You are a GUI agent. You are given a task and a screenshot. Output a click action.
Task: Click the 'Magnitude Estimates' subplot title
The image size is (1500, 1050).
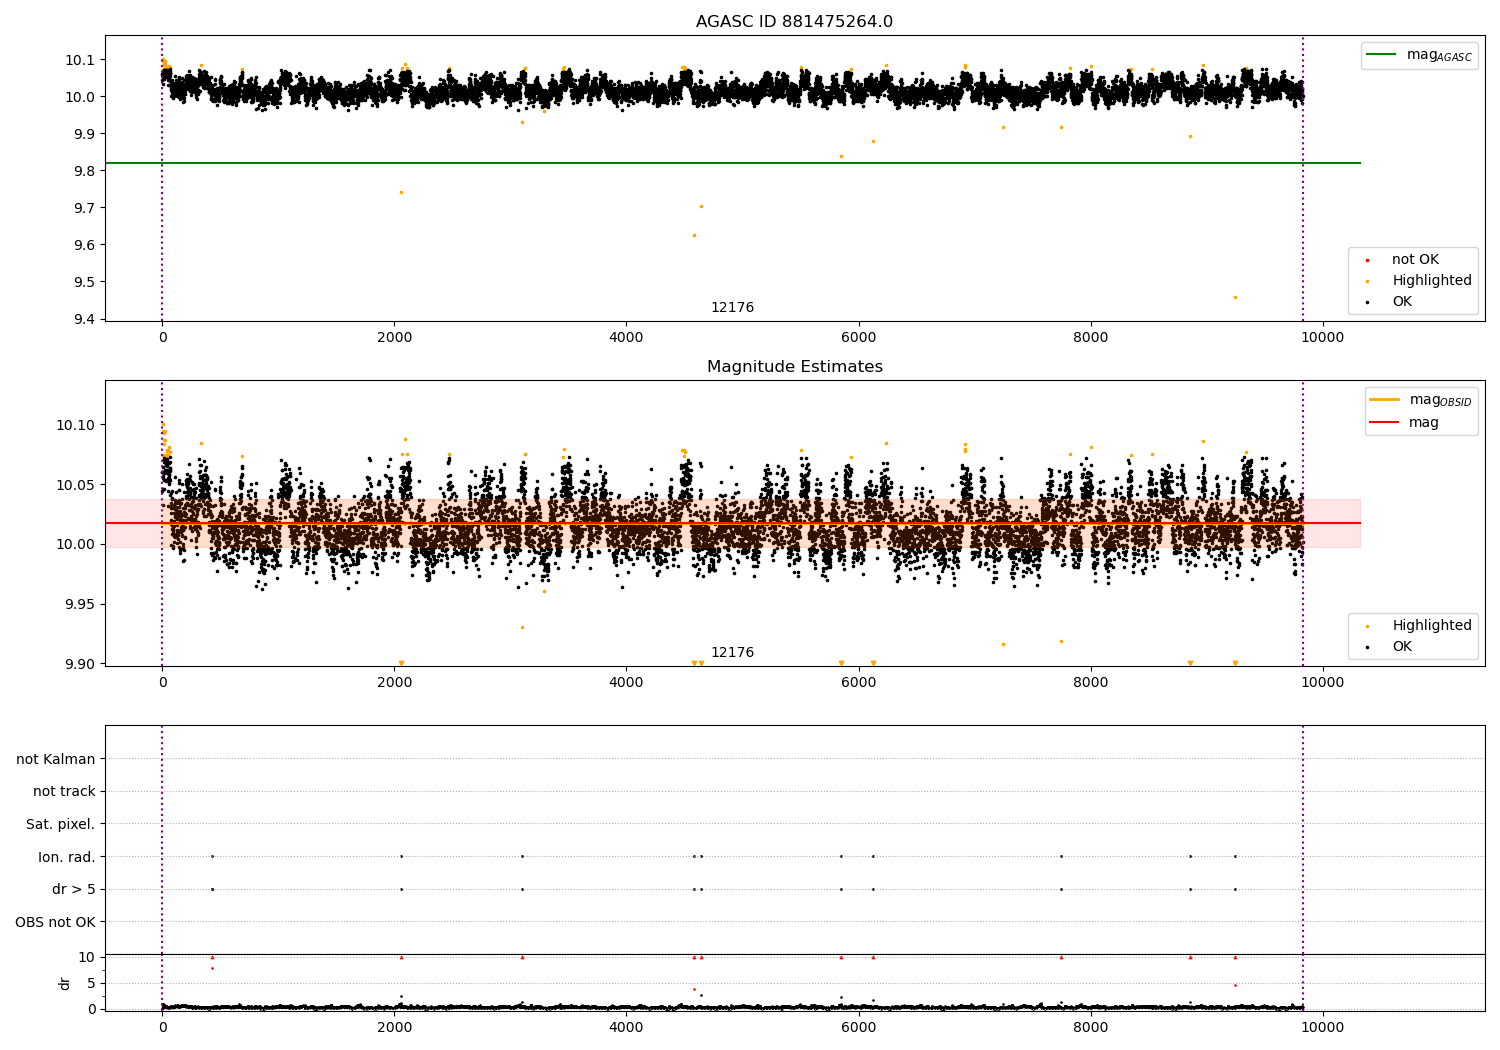point(794,367)
